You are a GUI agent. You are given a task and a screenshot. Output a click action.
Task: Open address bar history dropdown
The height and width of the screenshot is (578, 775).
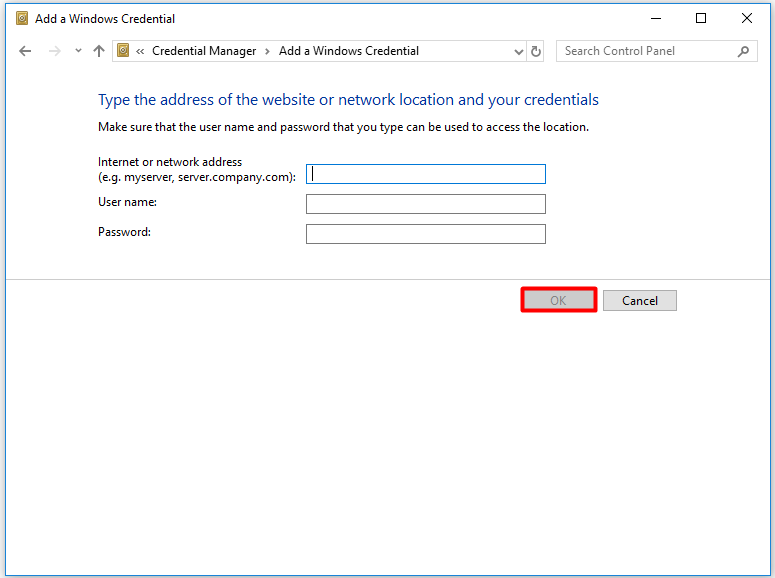[518, 51]
